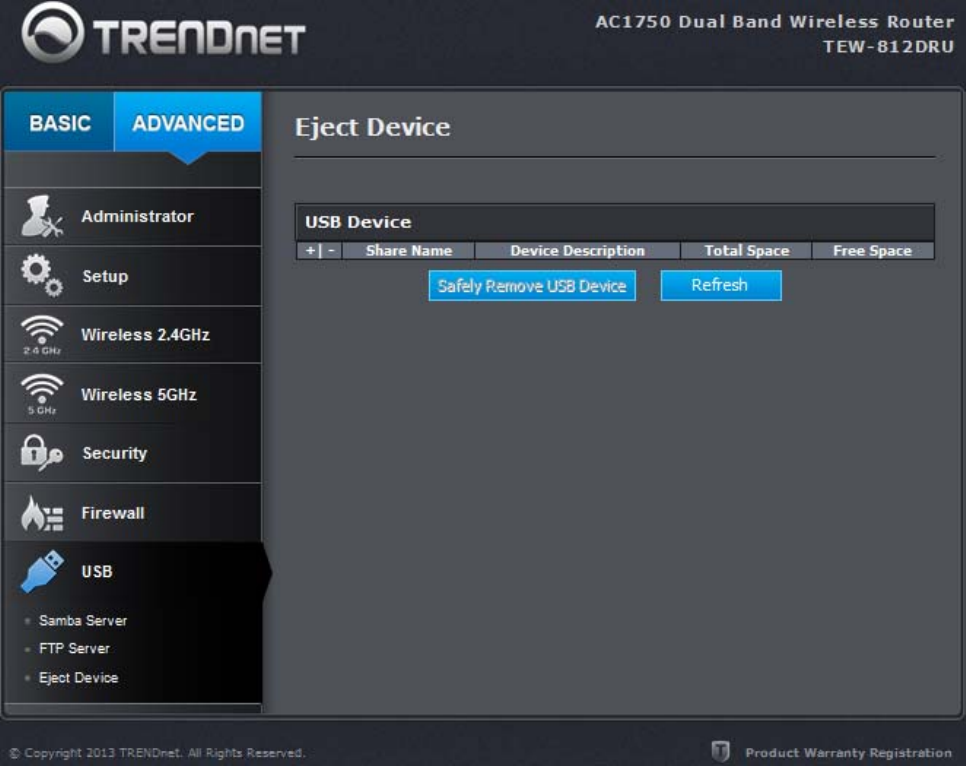
Task: Click the Administrator user icon
Action: 41,216
